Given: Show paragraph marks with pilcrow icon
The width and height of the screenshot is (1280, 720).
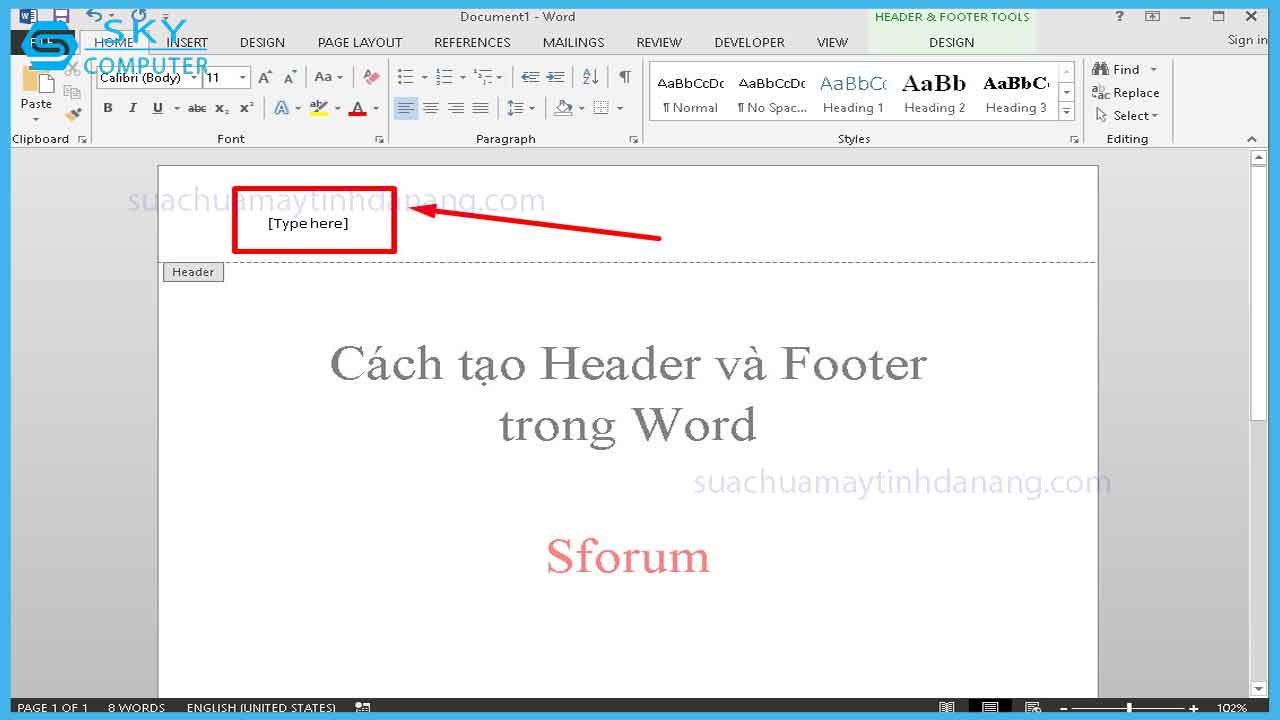Looking at the screenshot, I should coord(624,77).
